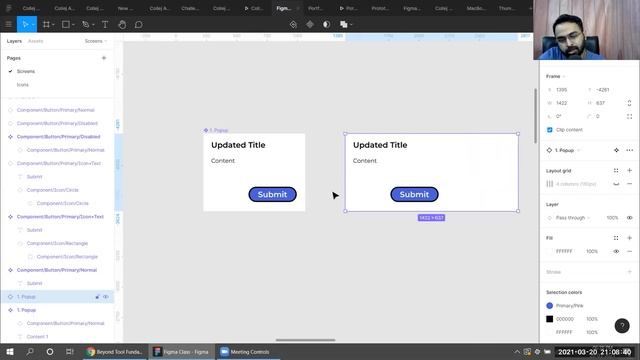Viewport: 640px width, 360px height.
Task: Open layout grid settings columns icon
Action: 550,184
